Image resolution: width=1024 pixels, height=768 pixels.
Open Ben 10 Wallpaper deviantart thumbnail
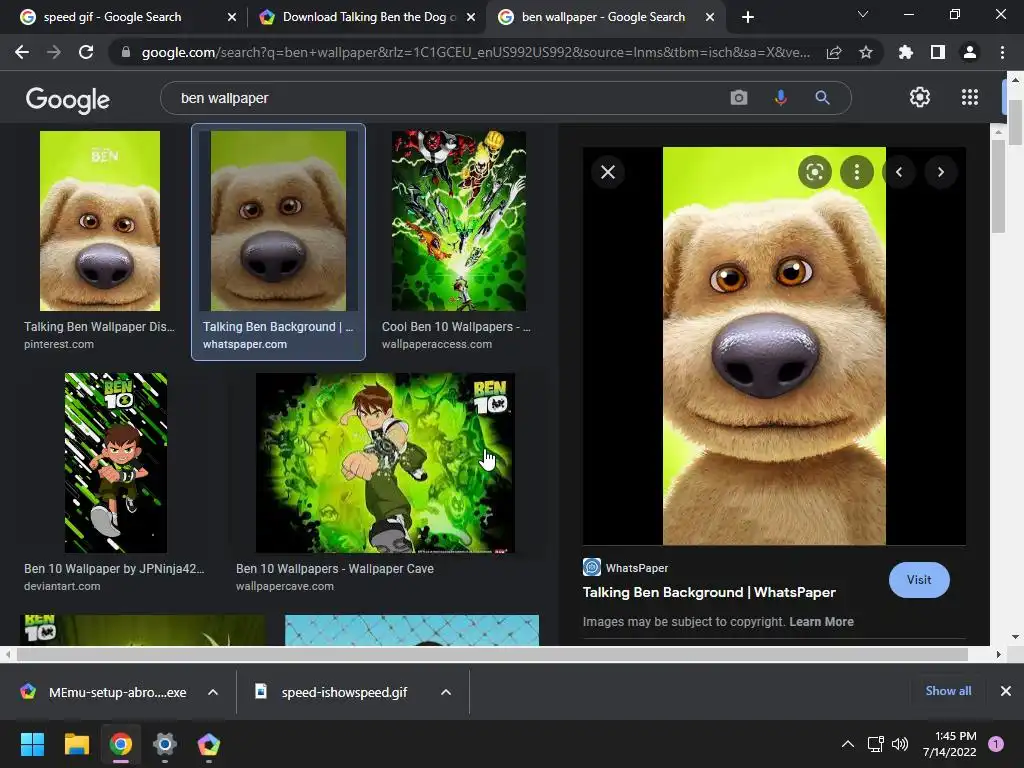pyautogui.click(x=116, y=463)
